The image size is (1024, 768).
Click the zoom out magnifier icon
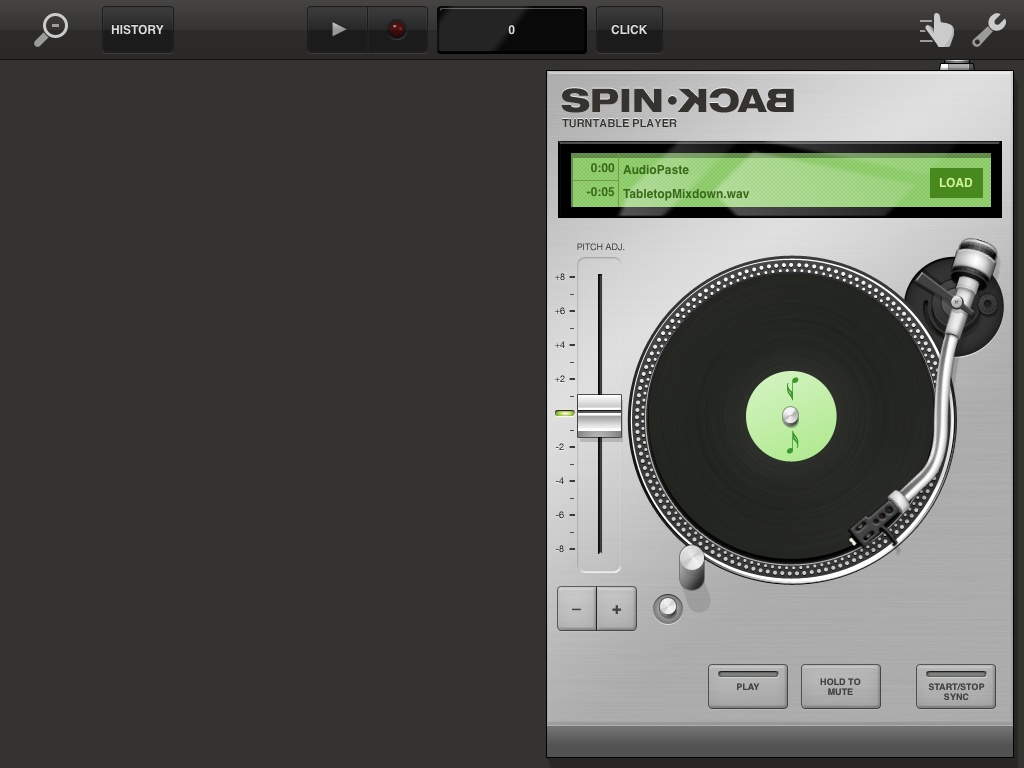(51, 29)
